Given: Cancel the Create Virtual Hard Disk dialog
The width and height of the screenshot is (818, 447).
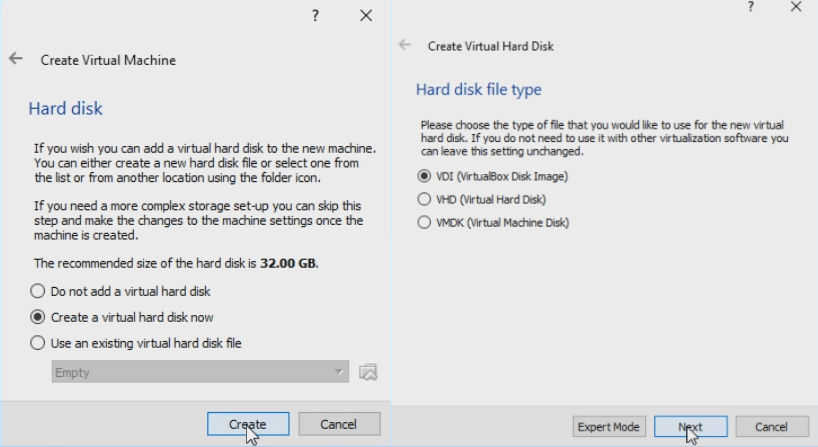Looking at the screenshot, I should coord(771,427).
